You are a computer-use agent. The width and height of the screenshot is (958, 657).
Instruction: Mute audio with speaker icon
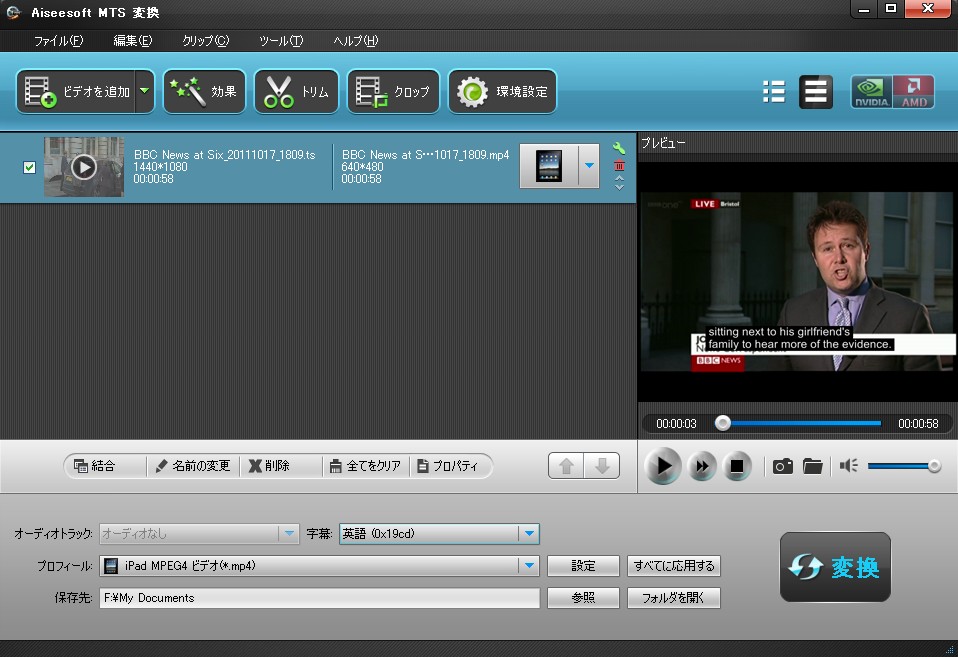pos(849,466)
